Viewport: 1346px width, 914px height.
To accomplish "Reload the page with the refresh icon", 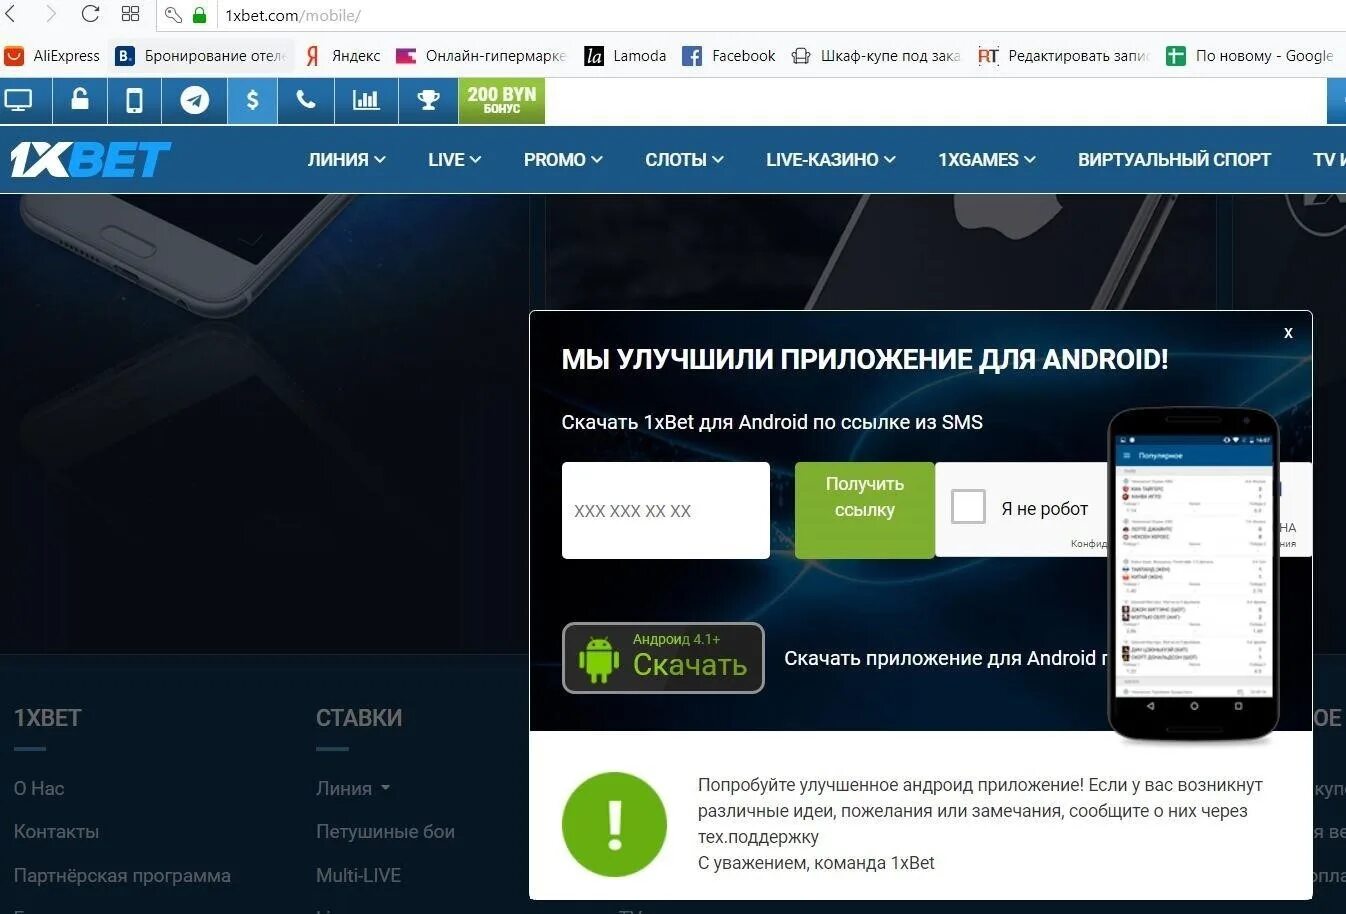I will [90, 14].
